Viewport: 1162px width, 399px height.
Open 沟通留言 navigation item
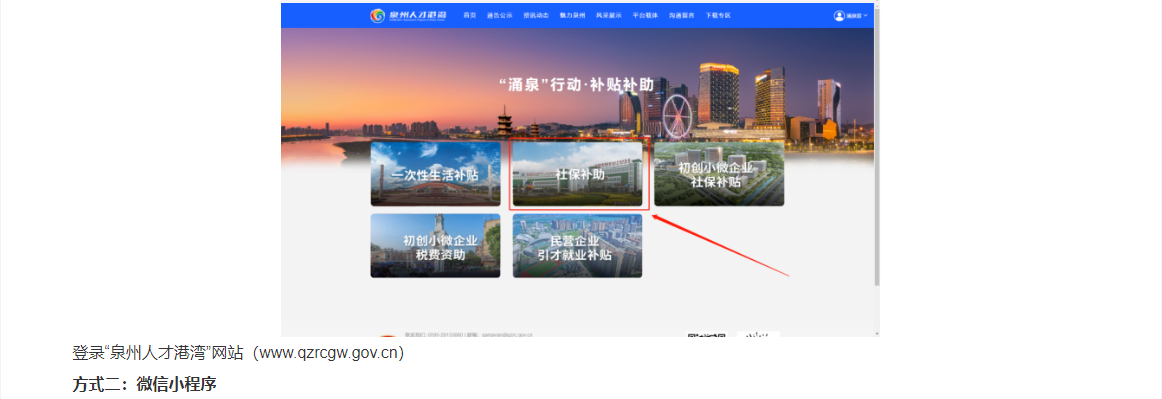tap(682, 16)
